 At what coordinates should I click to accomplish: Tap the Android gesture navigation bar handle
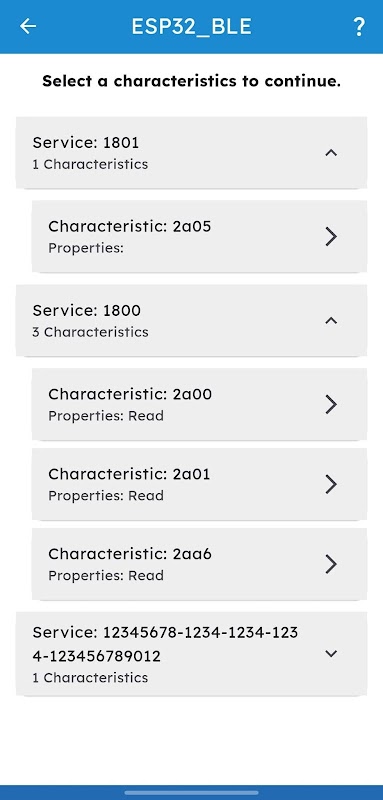point(191,793)
